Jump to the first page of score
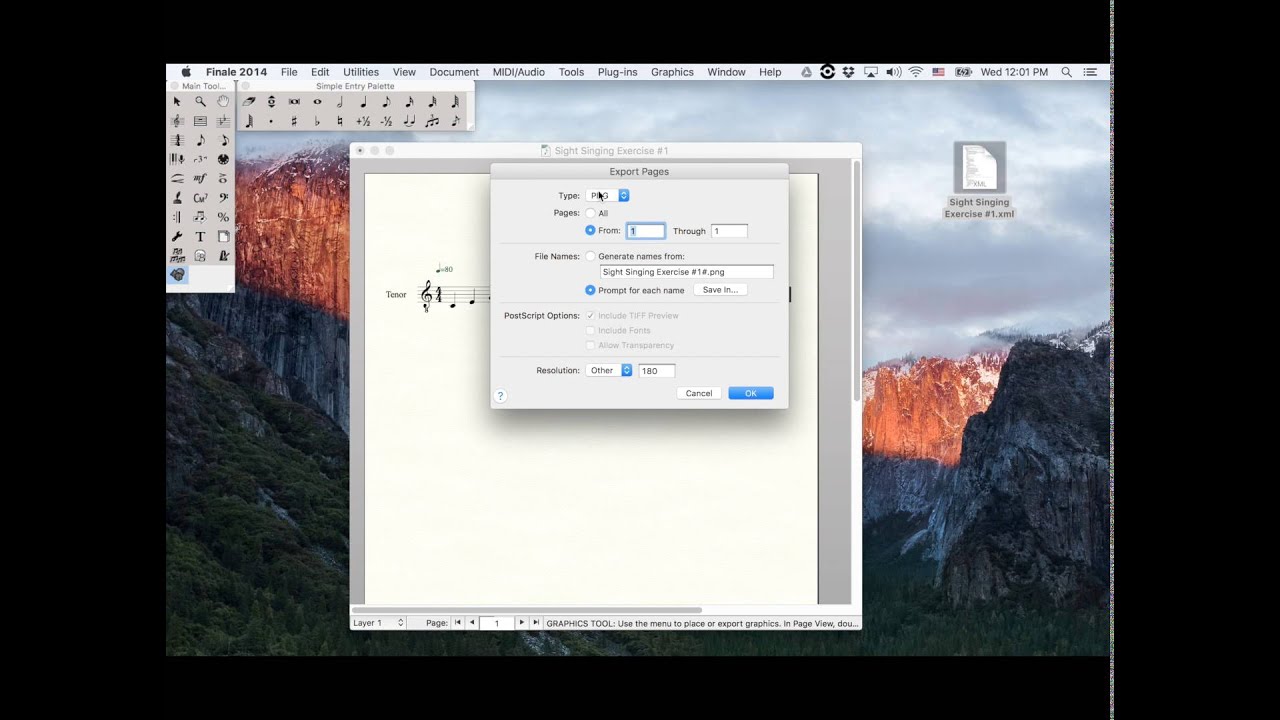The height and width of the screenshot is (720, 1280). pyautogui.click(x=458, y=623)
